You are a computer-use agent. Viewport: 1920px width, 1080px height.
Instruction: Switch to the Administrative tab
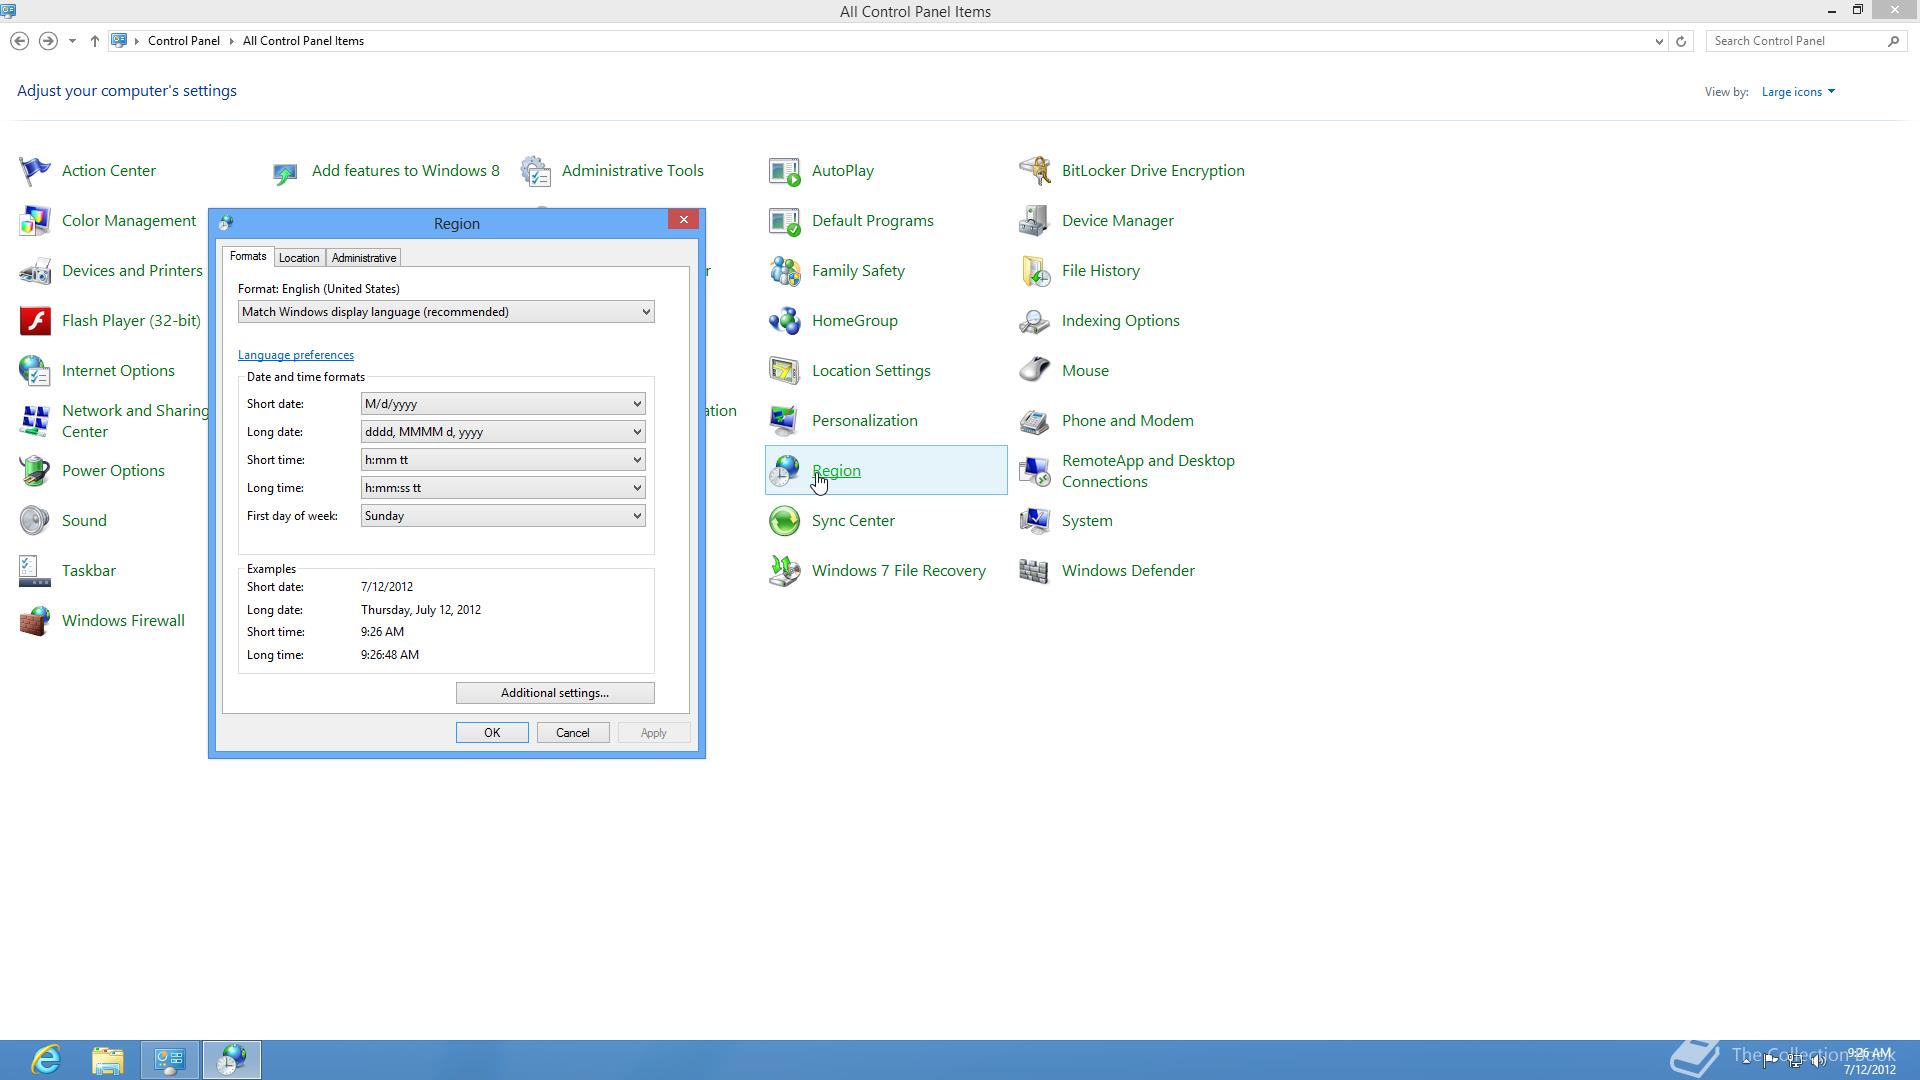click(364, 258)
